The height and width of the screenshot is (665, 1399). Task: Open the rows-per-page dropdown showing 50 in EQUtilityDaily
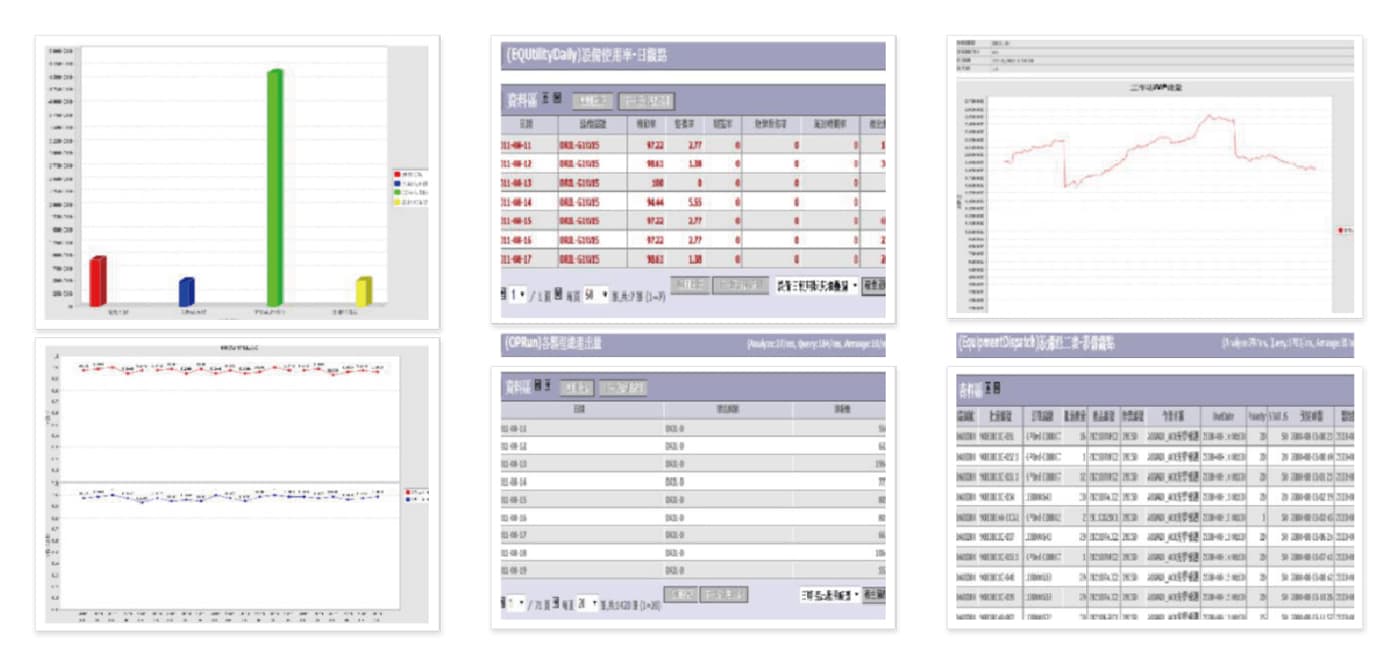point(597,296)
